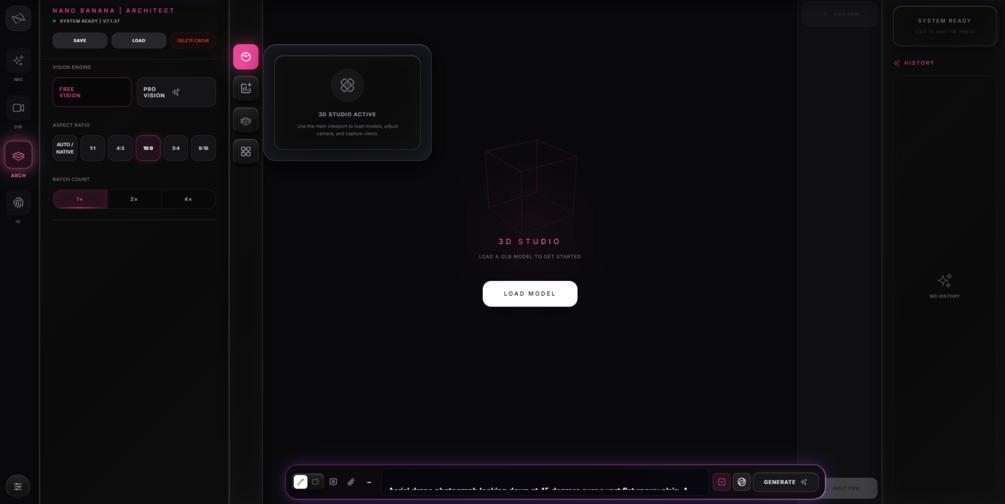Switch to DIR video camera mode
Viewport: 1005px width, 504px height.
(x=18, y=108)
